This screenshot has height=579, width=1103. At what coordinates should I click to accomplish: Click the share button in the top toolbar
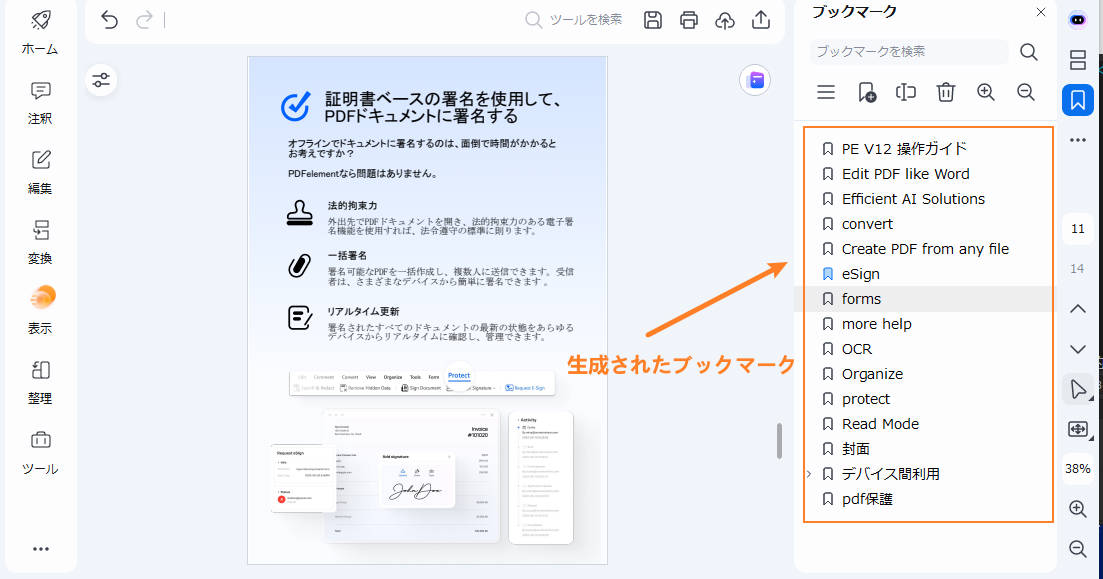[760, 20]
